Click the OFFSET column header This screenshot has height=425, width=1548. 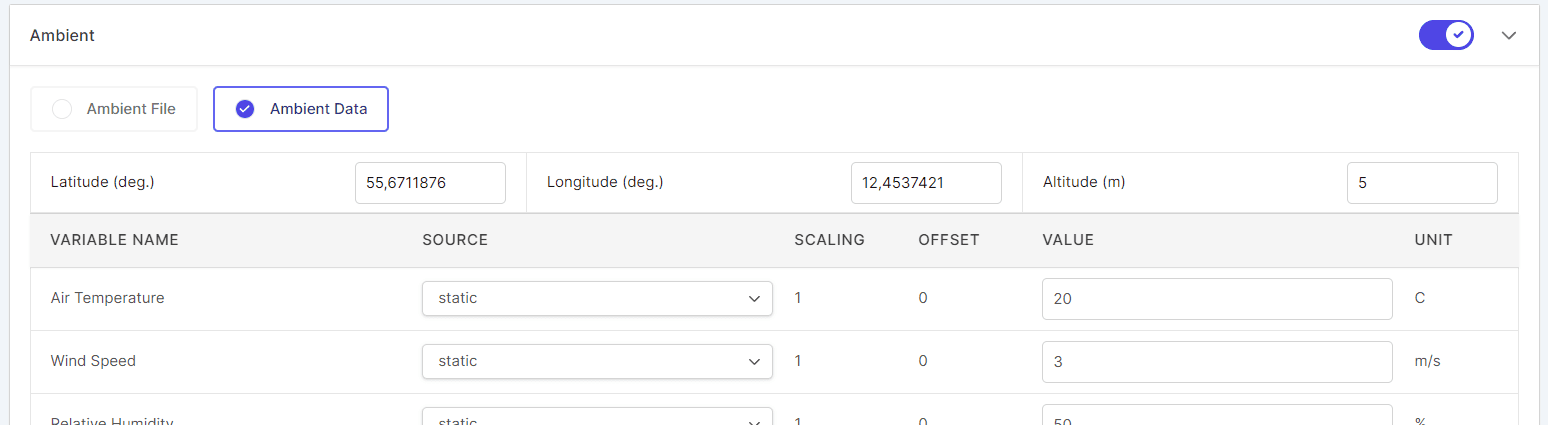pos(949,240)
